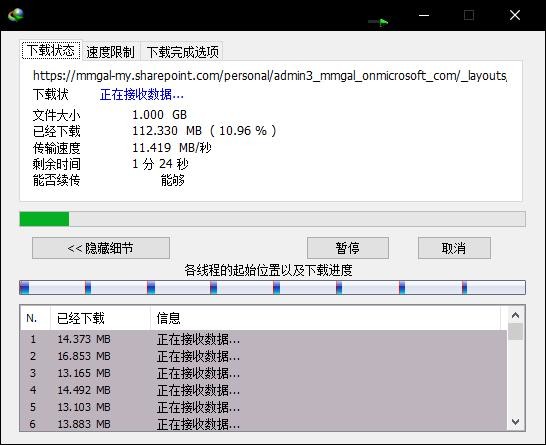Select thread row 6 with 13.883 MB

(263, 424)
